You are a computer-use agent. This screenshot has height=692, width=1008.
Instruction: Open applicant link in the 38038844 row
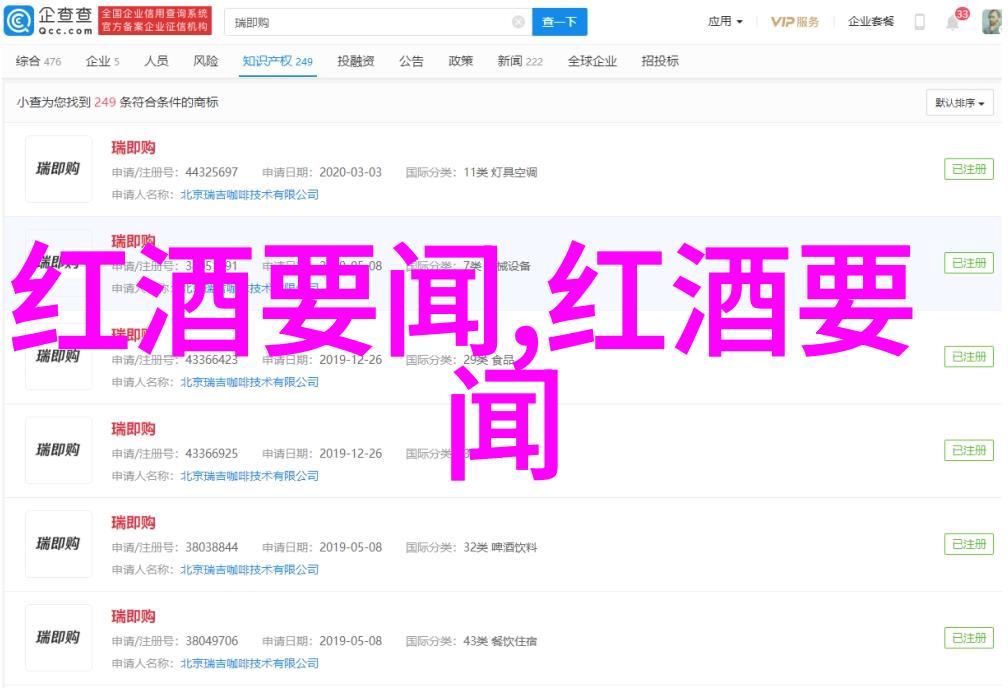(x=249, y=570)
